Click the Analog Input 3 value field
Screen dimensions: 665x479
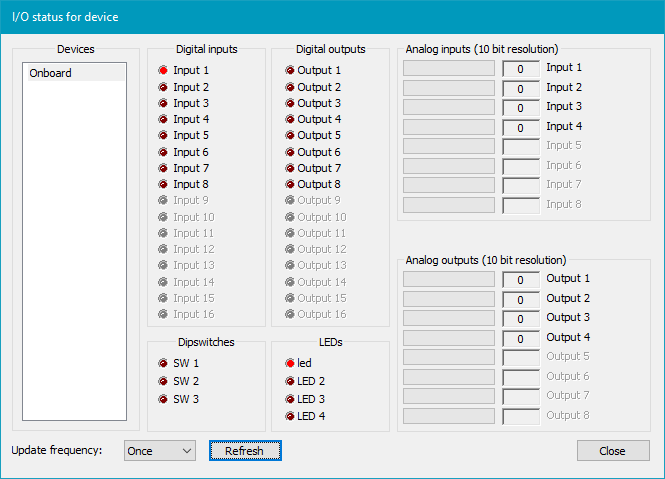[521, 108]
